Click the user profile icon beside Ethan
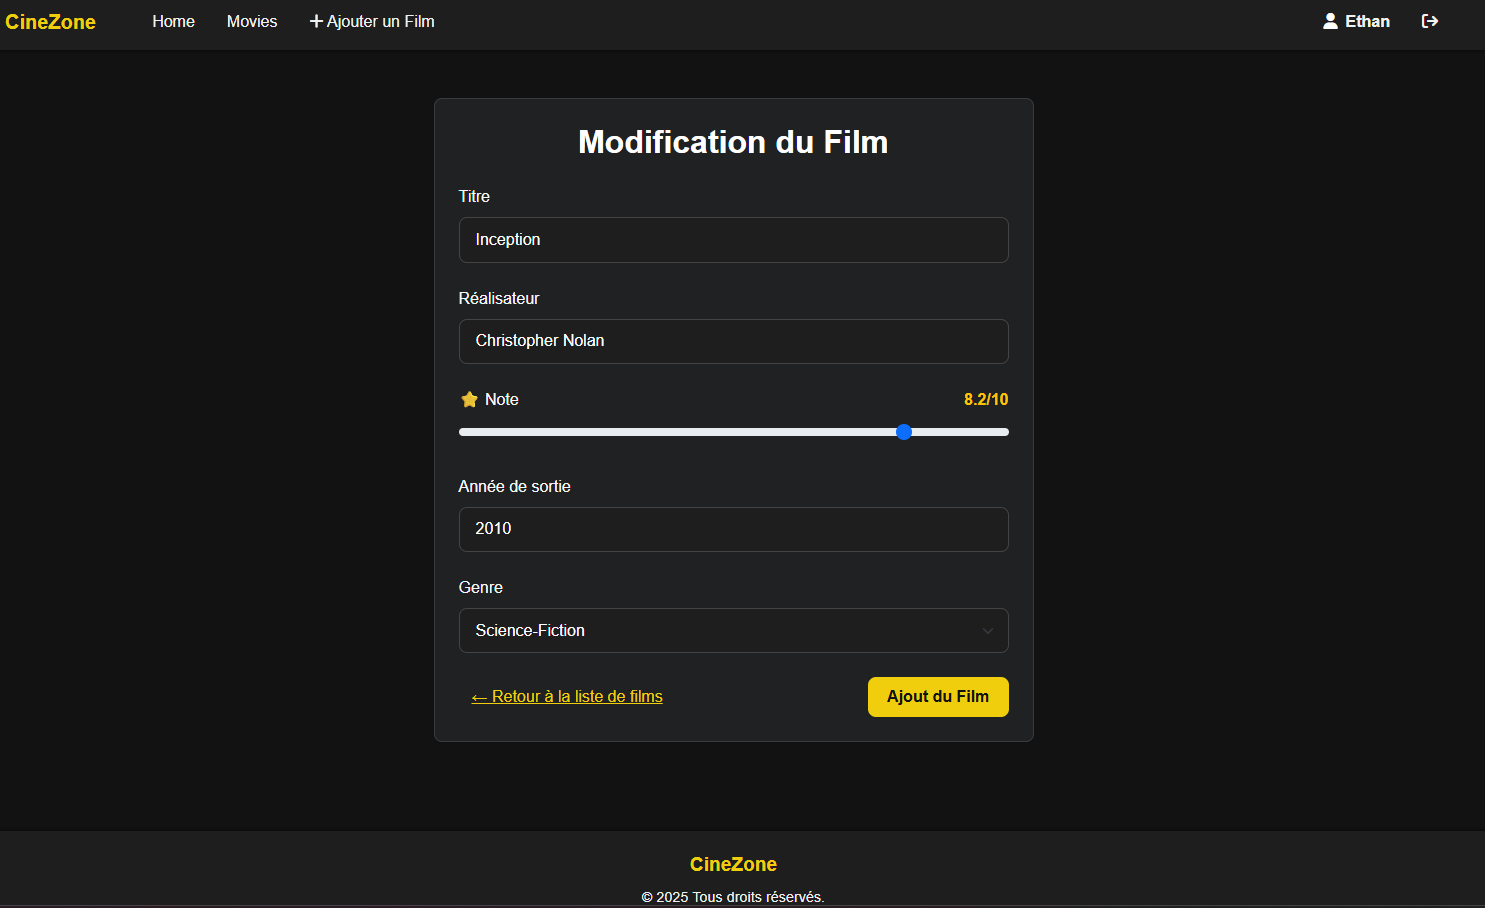 (1330, 21)
